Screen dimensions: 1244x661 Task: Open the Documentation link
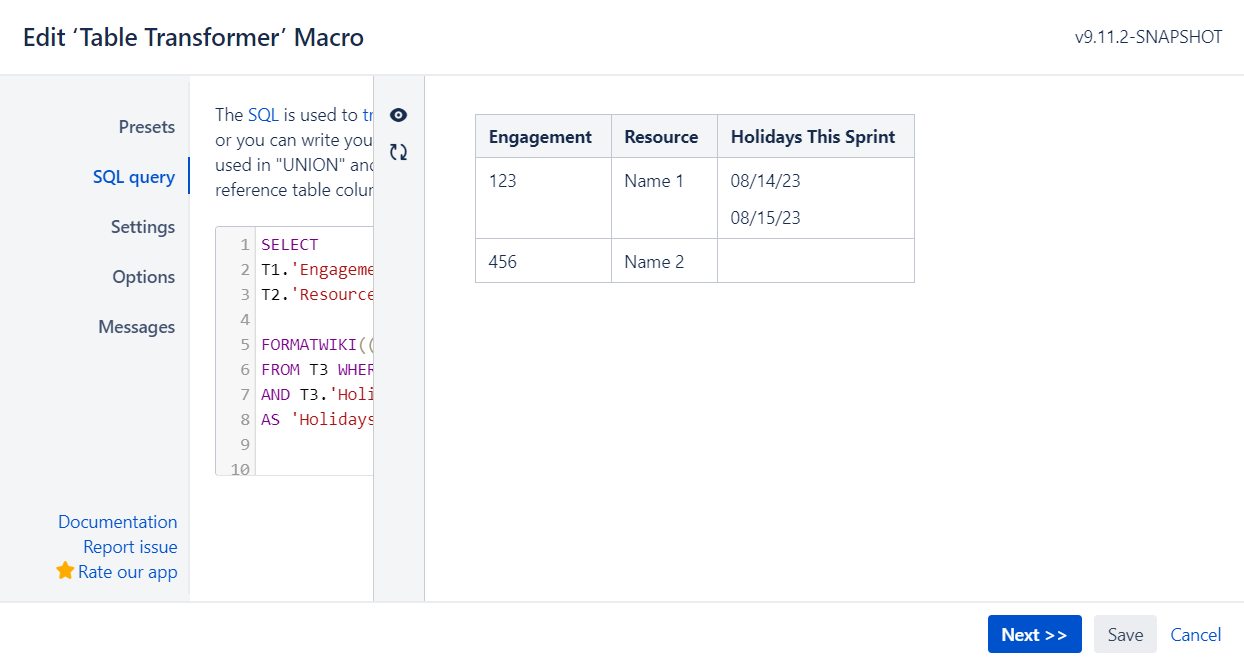point(118,521)
